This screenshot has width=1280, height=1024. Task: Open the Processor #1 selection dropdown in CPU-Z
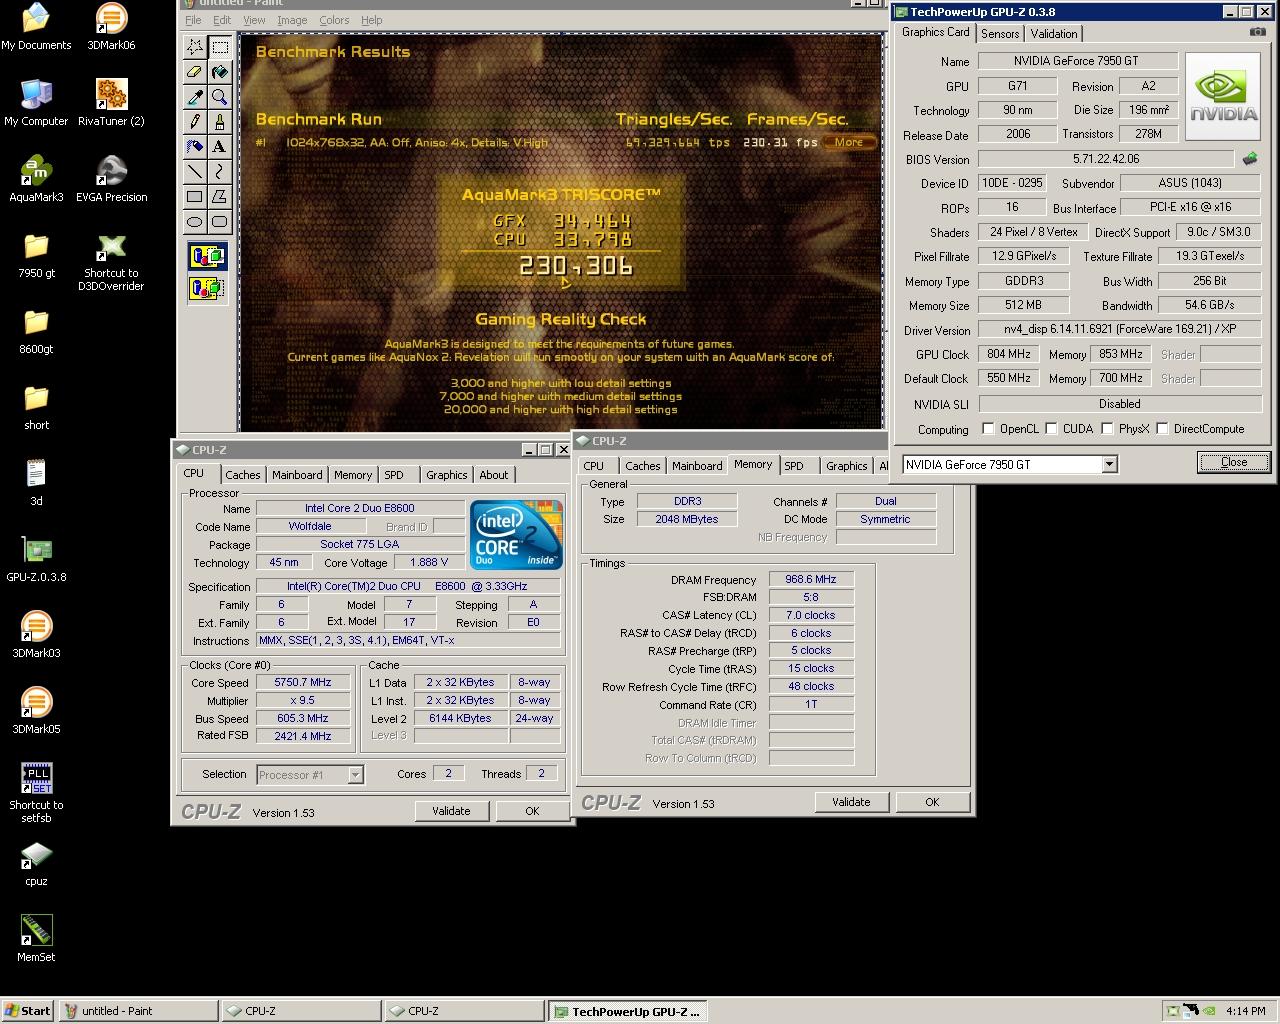[x=355, y=775]
